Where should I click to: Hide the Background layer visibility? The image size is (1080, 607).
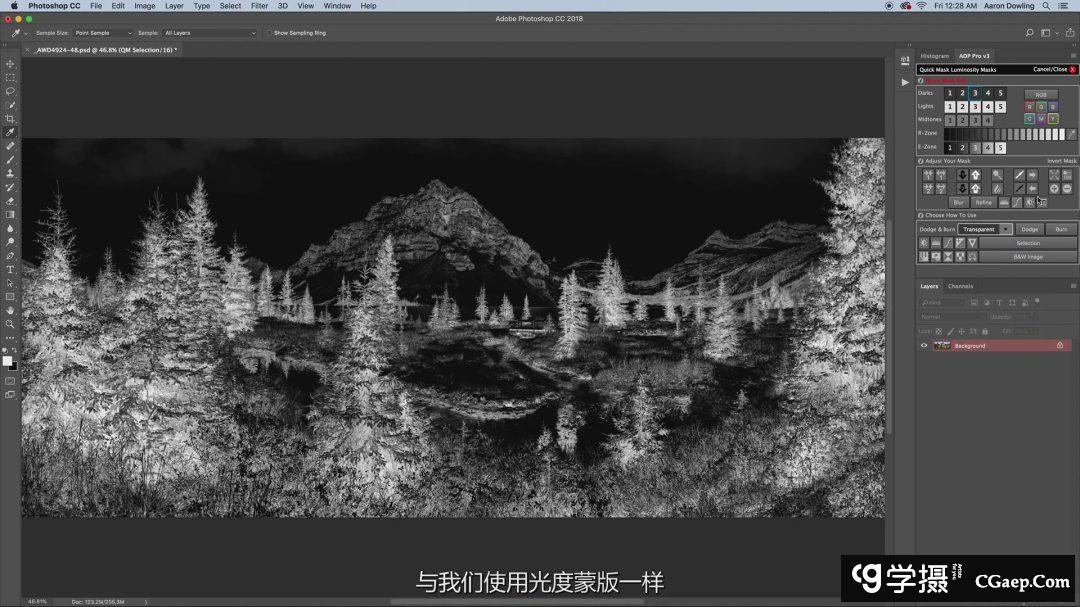924,345
